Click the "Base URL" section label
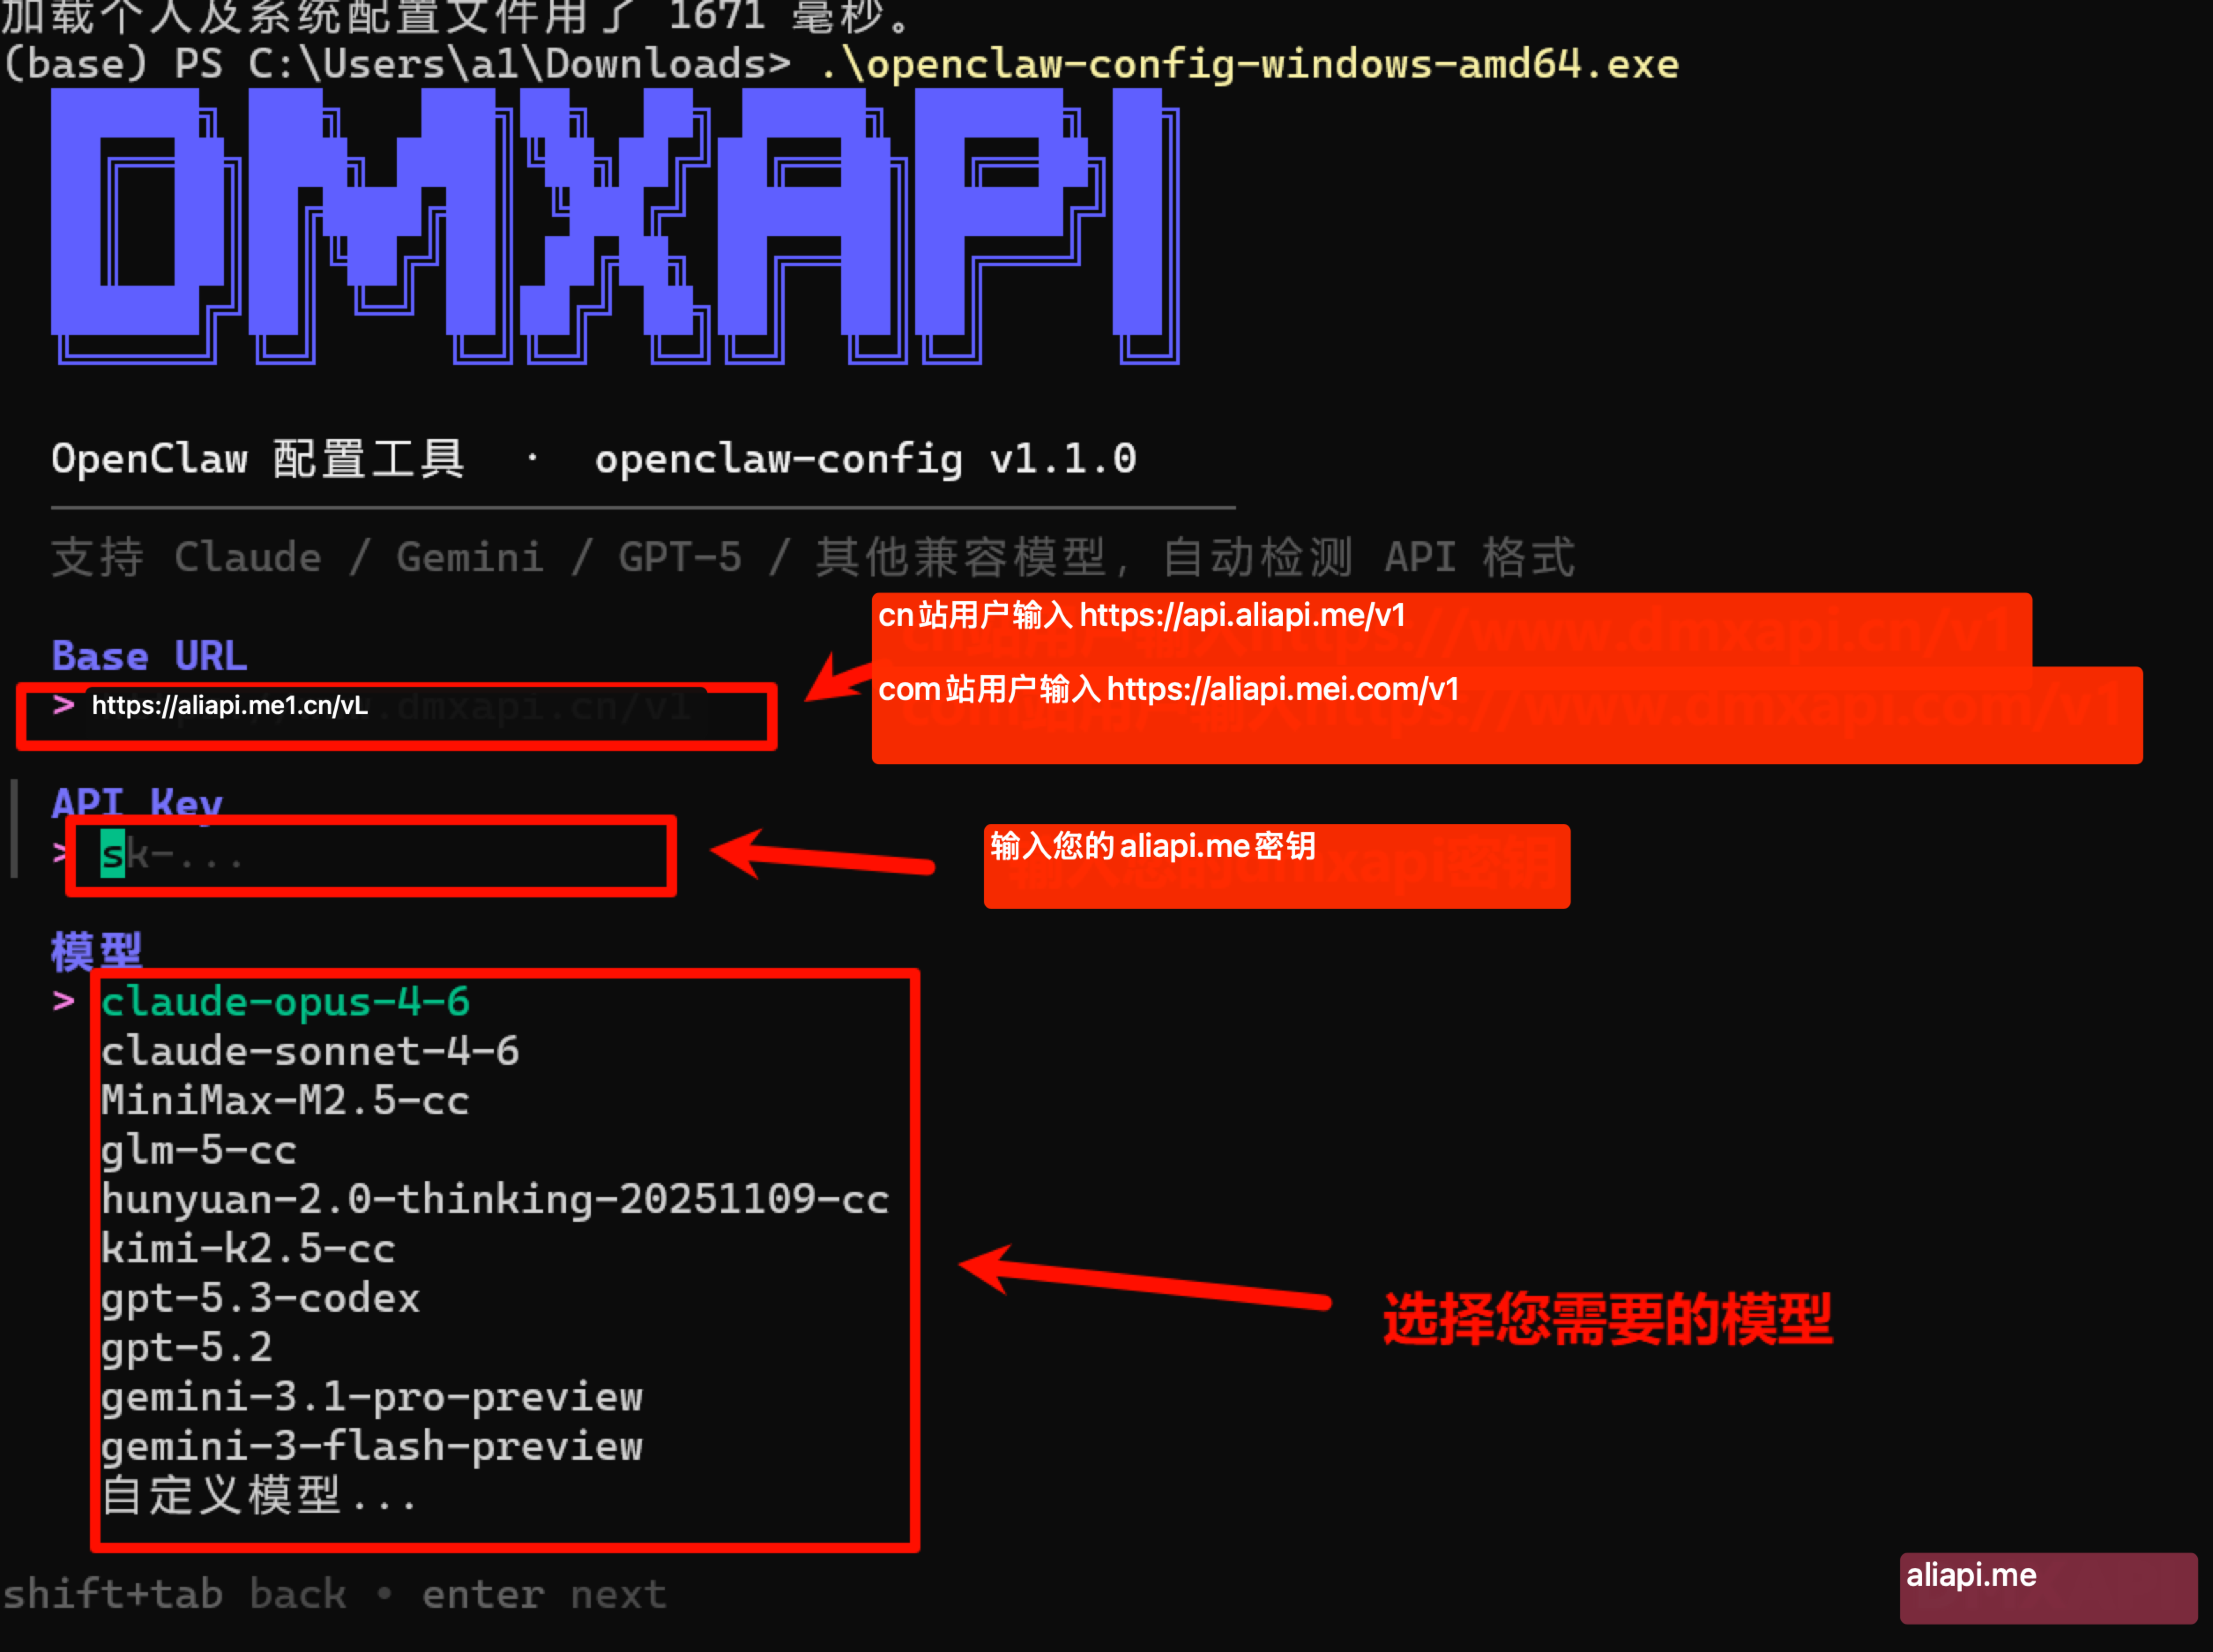The height and width of the screenshot is (1652, 2213). pos(149,656)
